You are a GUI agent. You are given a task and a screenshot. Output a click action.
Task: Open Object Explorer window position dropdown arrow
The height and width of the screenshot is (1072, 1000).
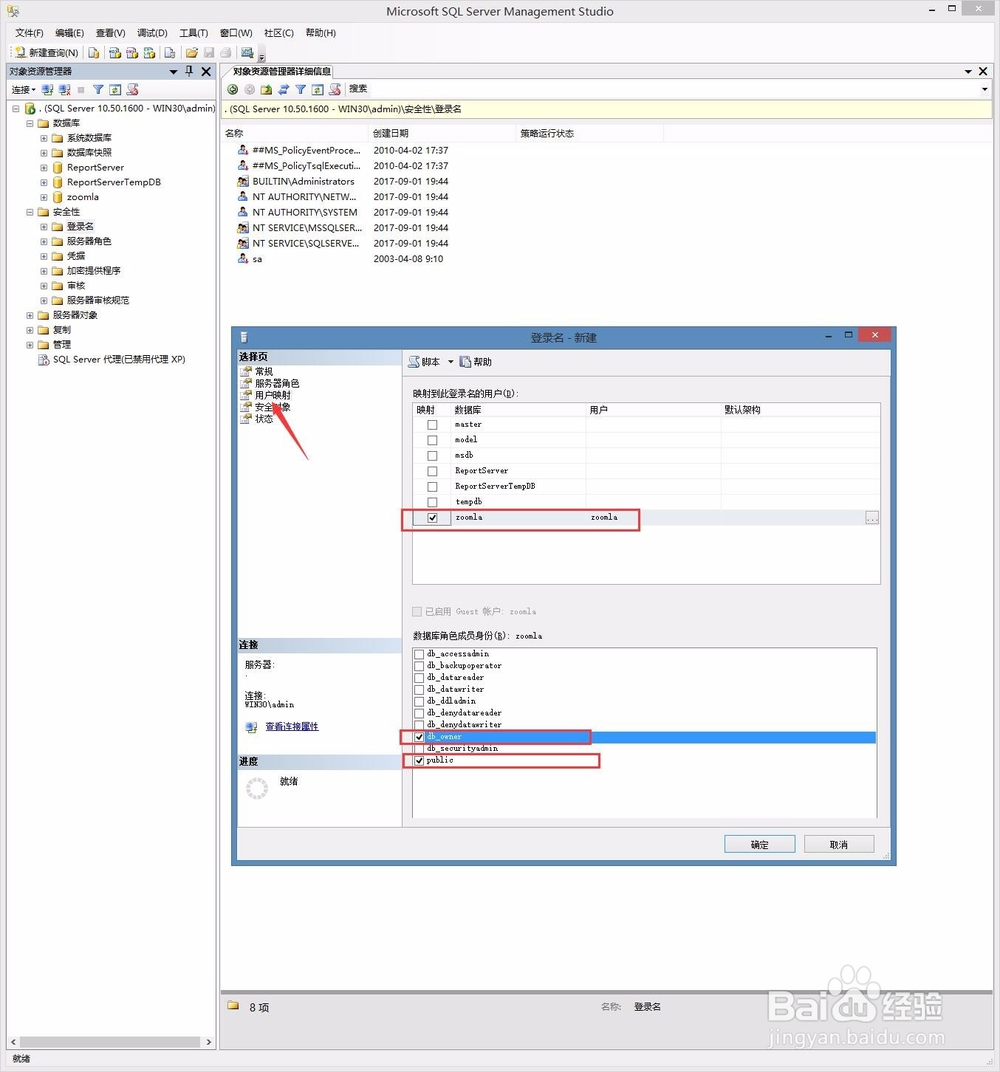173,72
